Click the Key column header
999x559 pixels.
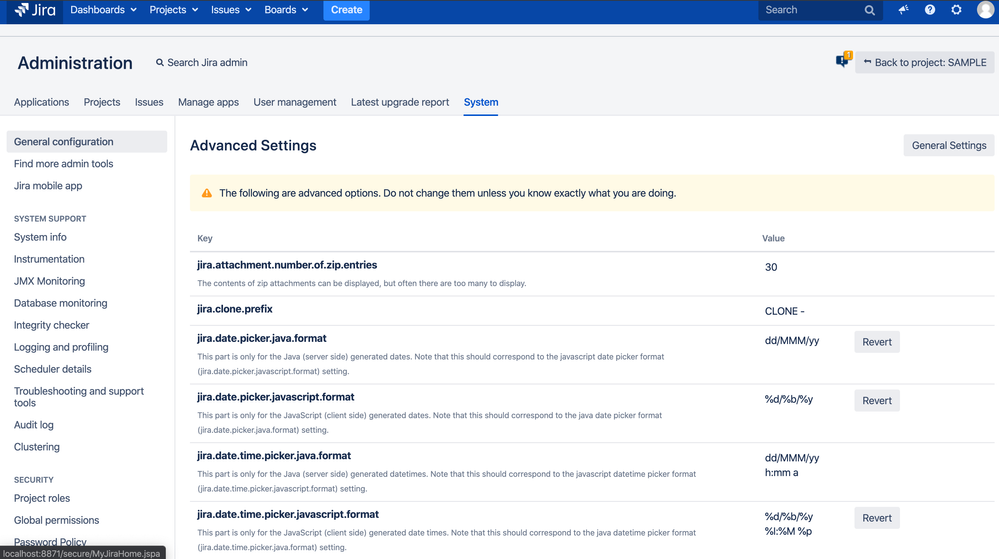[205, 238]
